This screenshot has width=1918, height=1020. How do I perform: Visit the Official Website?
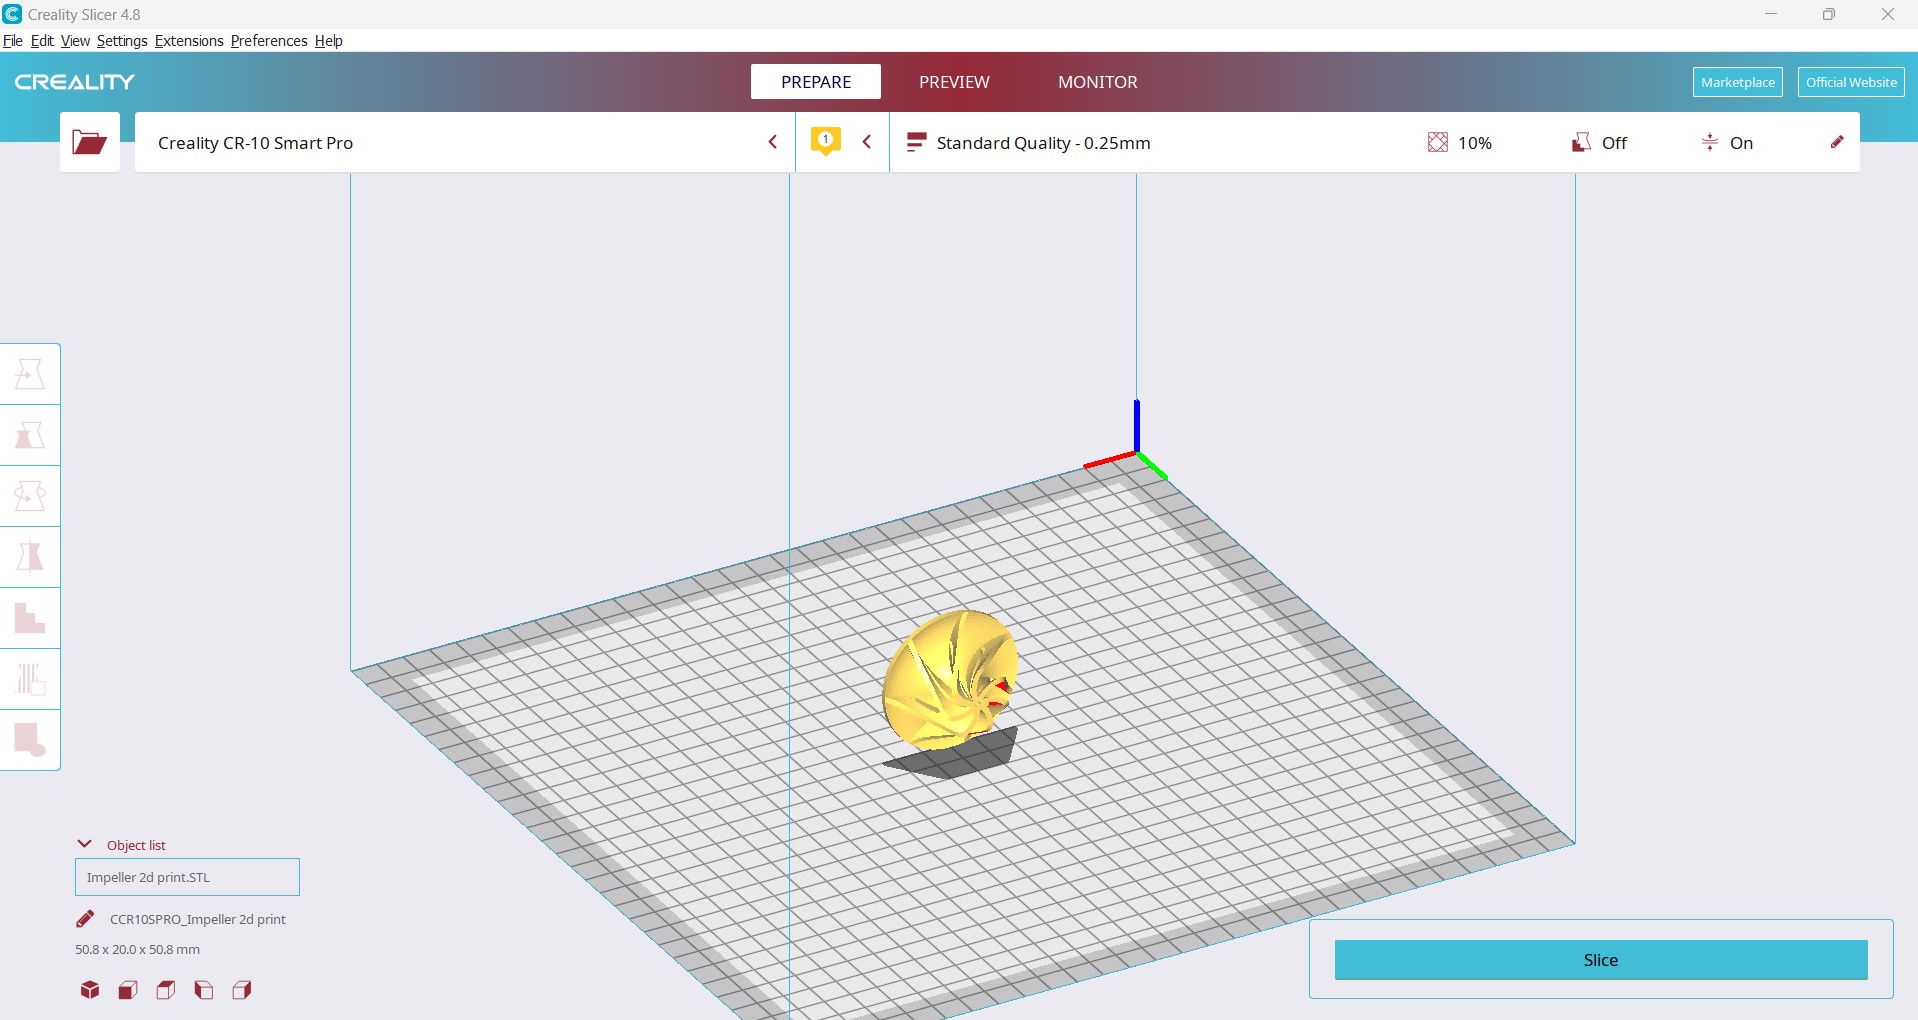pos(1851,82)
